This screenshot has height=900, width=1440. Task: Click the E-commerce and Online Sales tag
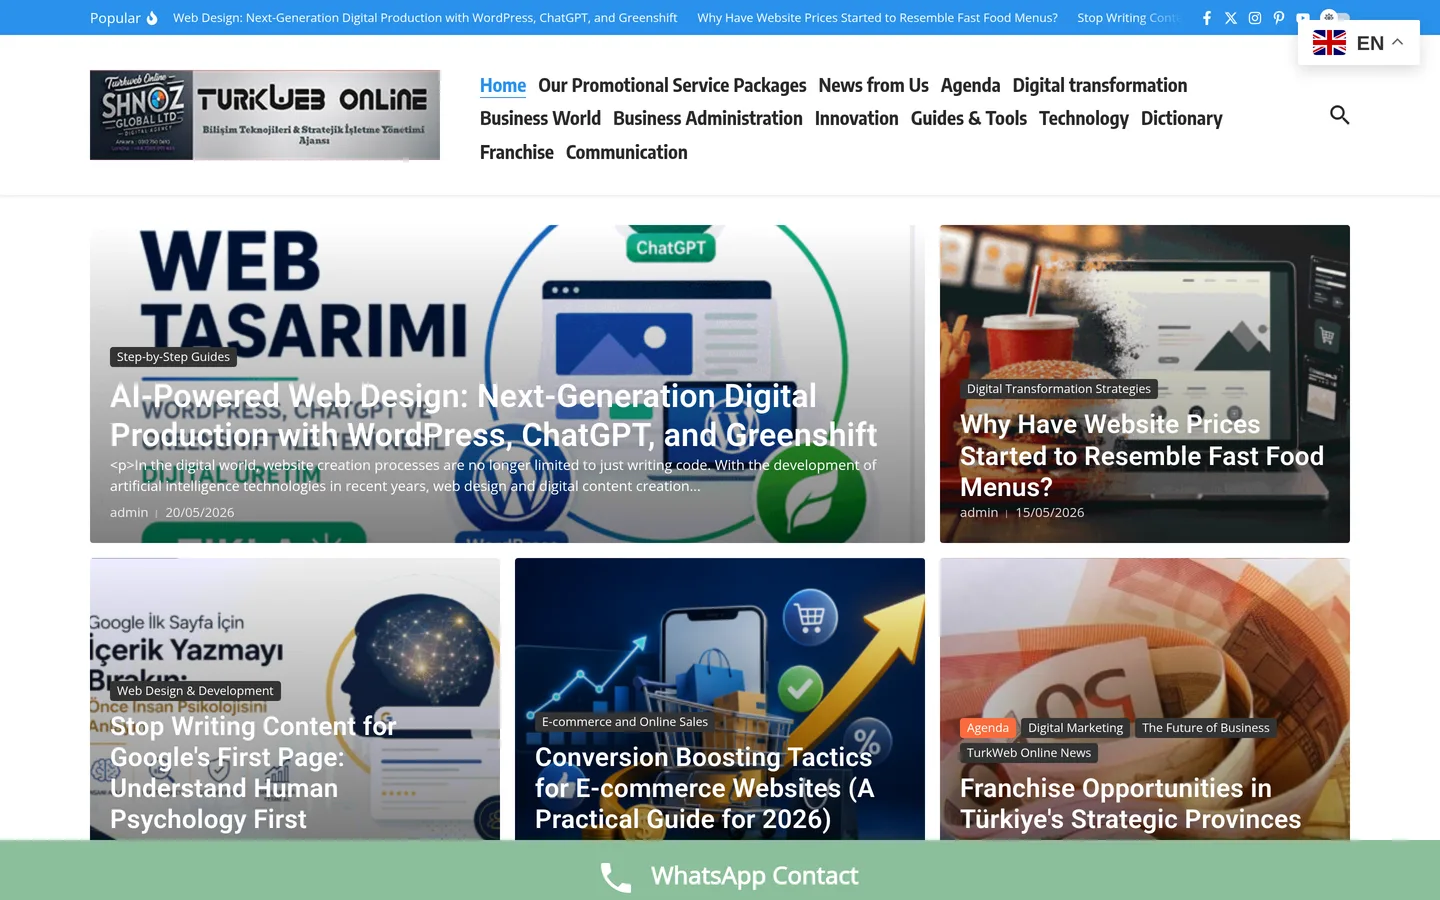[x=625, y=722]
